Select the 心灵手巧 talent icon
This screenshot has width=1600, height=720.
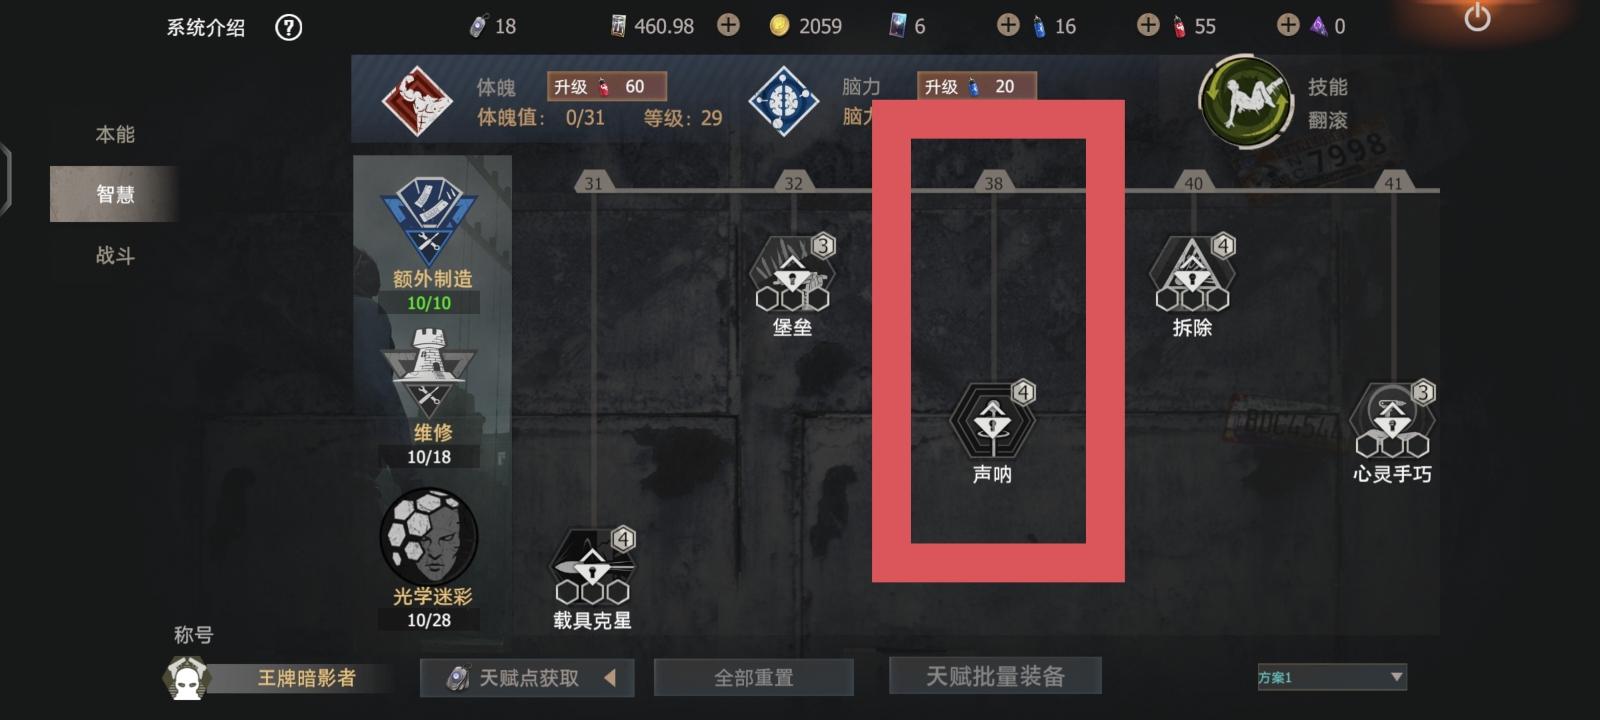(1392, 420)
